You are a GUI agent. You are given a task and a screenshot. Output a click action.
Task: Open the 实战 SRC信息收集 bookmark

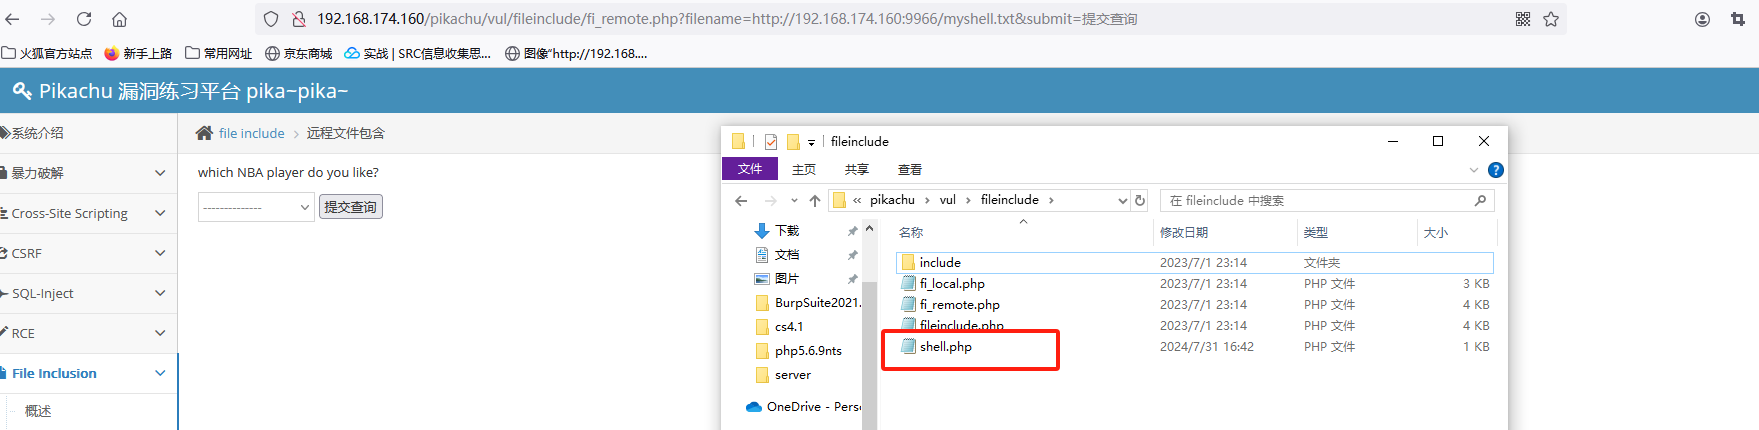[x=418, y=53]
